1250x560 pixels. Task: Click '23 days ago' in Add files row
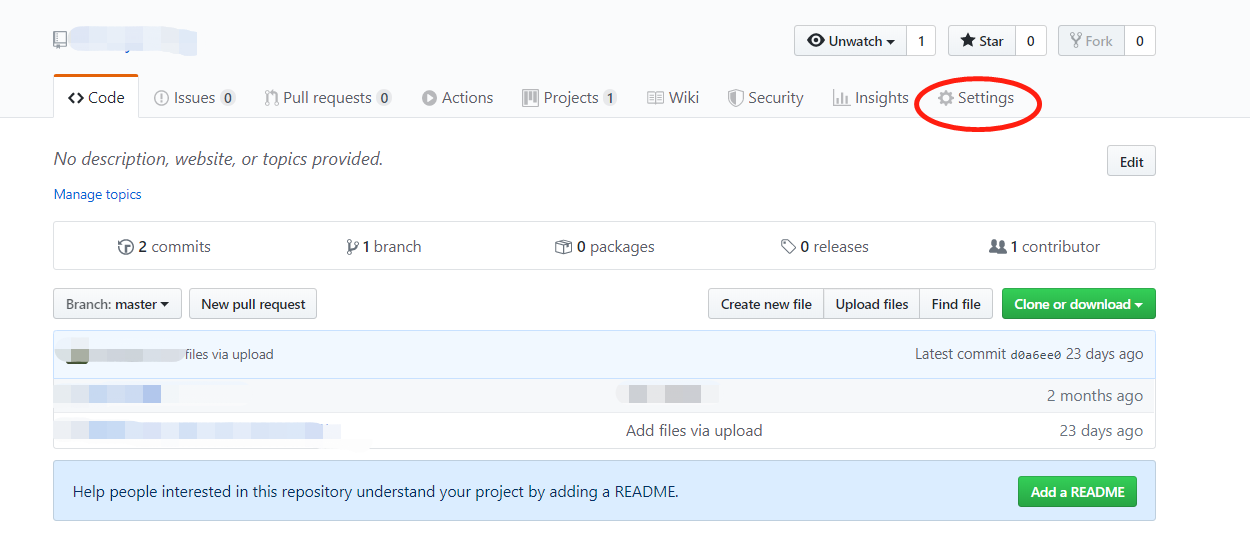(x=1101, y=431)
